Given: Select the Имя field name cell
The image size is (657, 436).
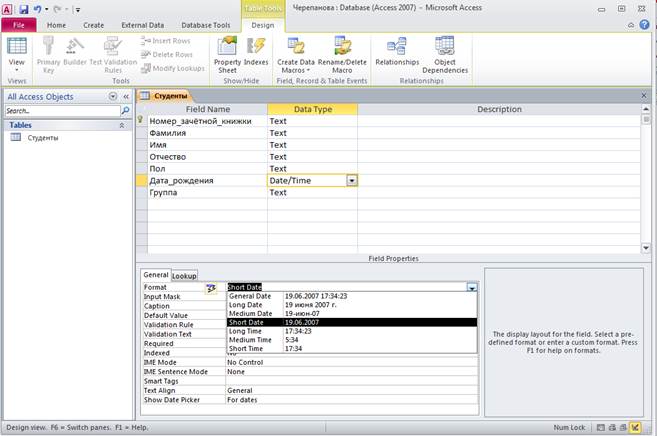Looking at the screenshot, I should point(207,145).
